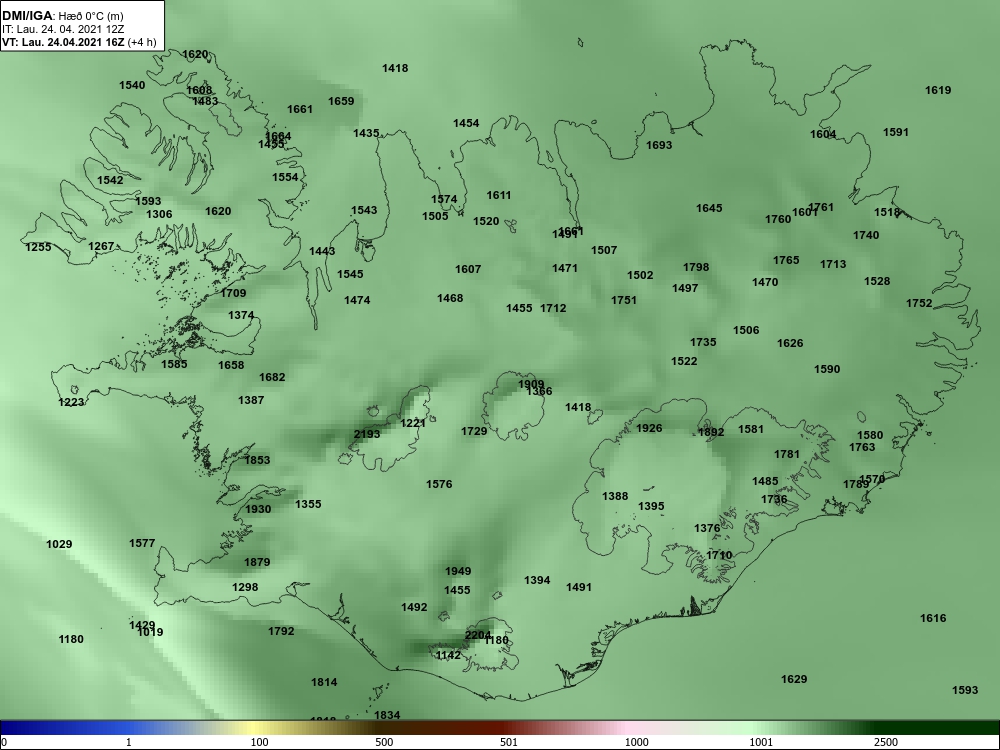Click the map value 1223
Screen dimensions: 1000x750
[71, 402]
